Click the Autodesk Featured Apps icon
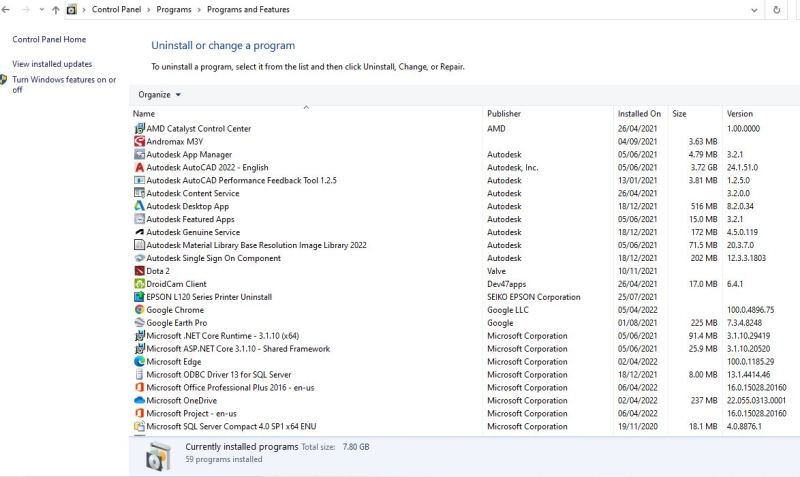Image resolution: width=800 pixels, height=477 pixels. (139, 219)
